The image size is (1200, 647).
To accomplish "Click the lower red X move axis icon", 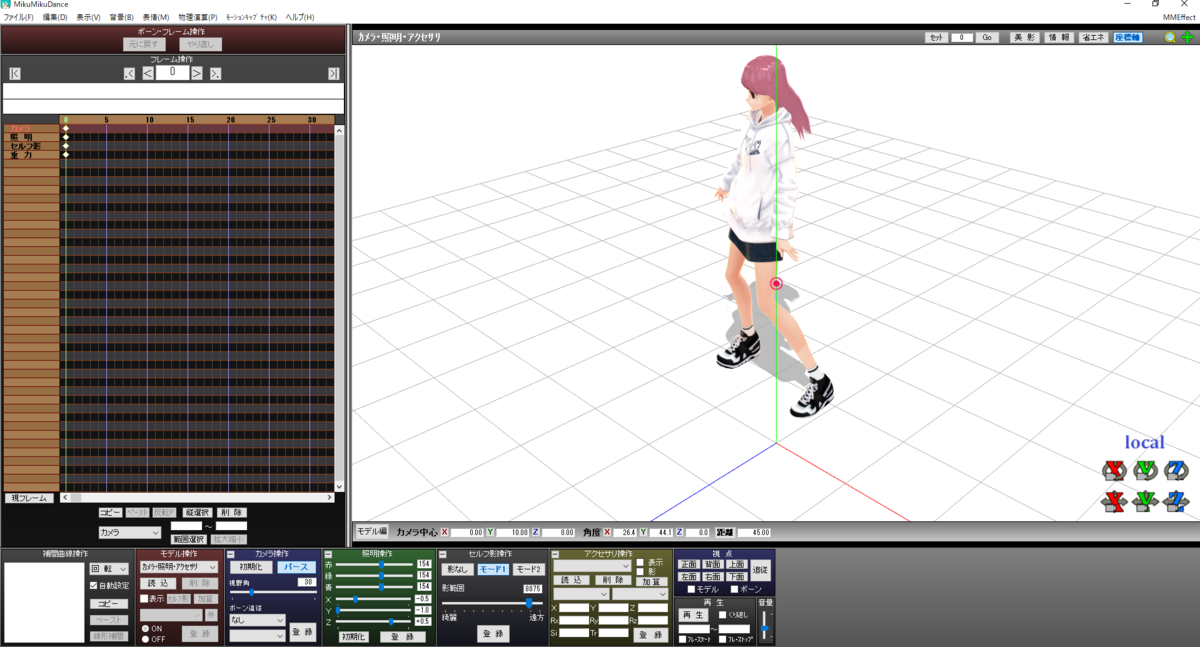I will coord(1114,500).
